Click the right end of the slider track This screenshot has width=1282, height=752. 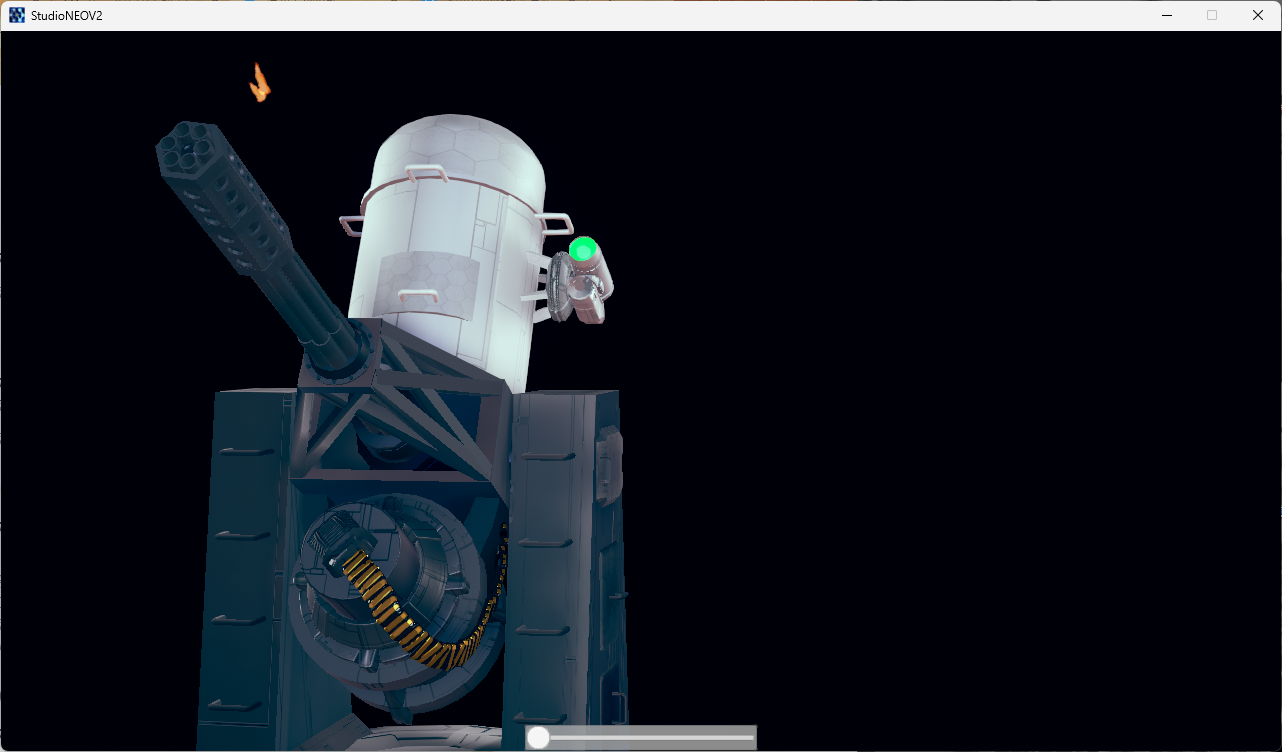tap(750, 738)
